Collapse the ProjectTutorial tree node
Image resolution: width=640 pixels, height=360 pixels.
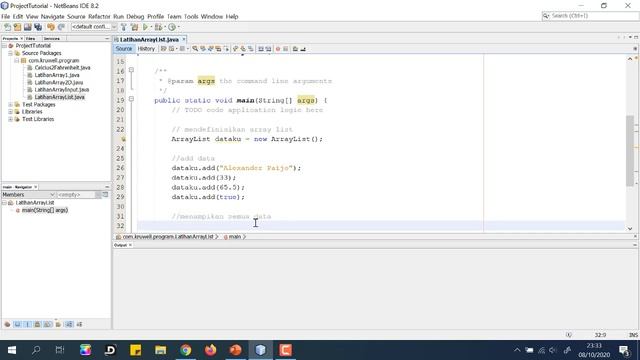(4, 46)
